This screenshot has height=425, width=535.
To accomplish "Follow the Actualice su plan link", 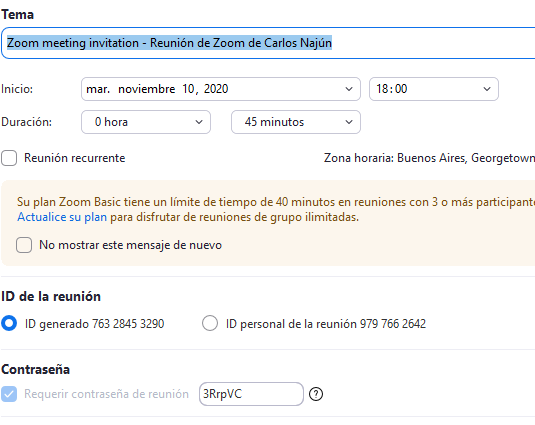I will coord(62,217).
